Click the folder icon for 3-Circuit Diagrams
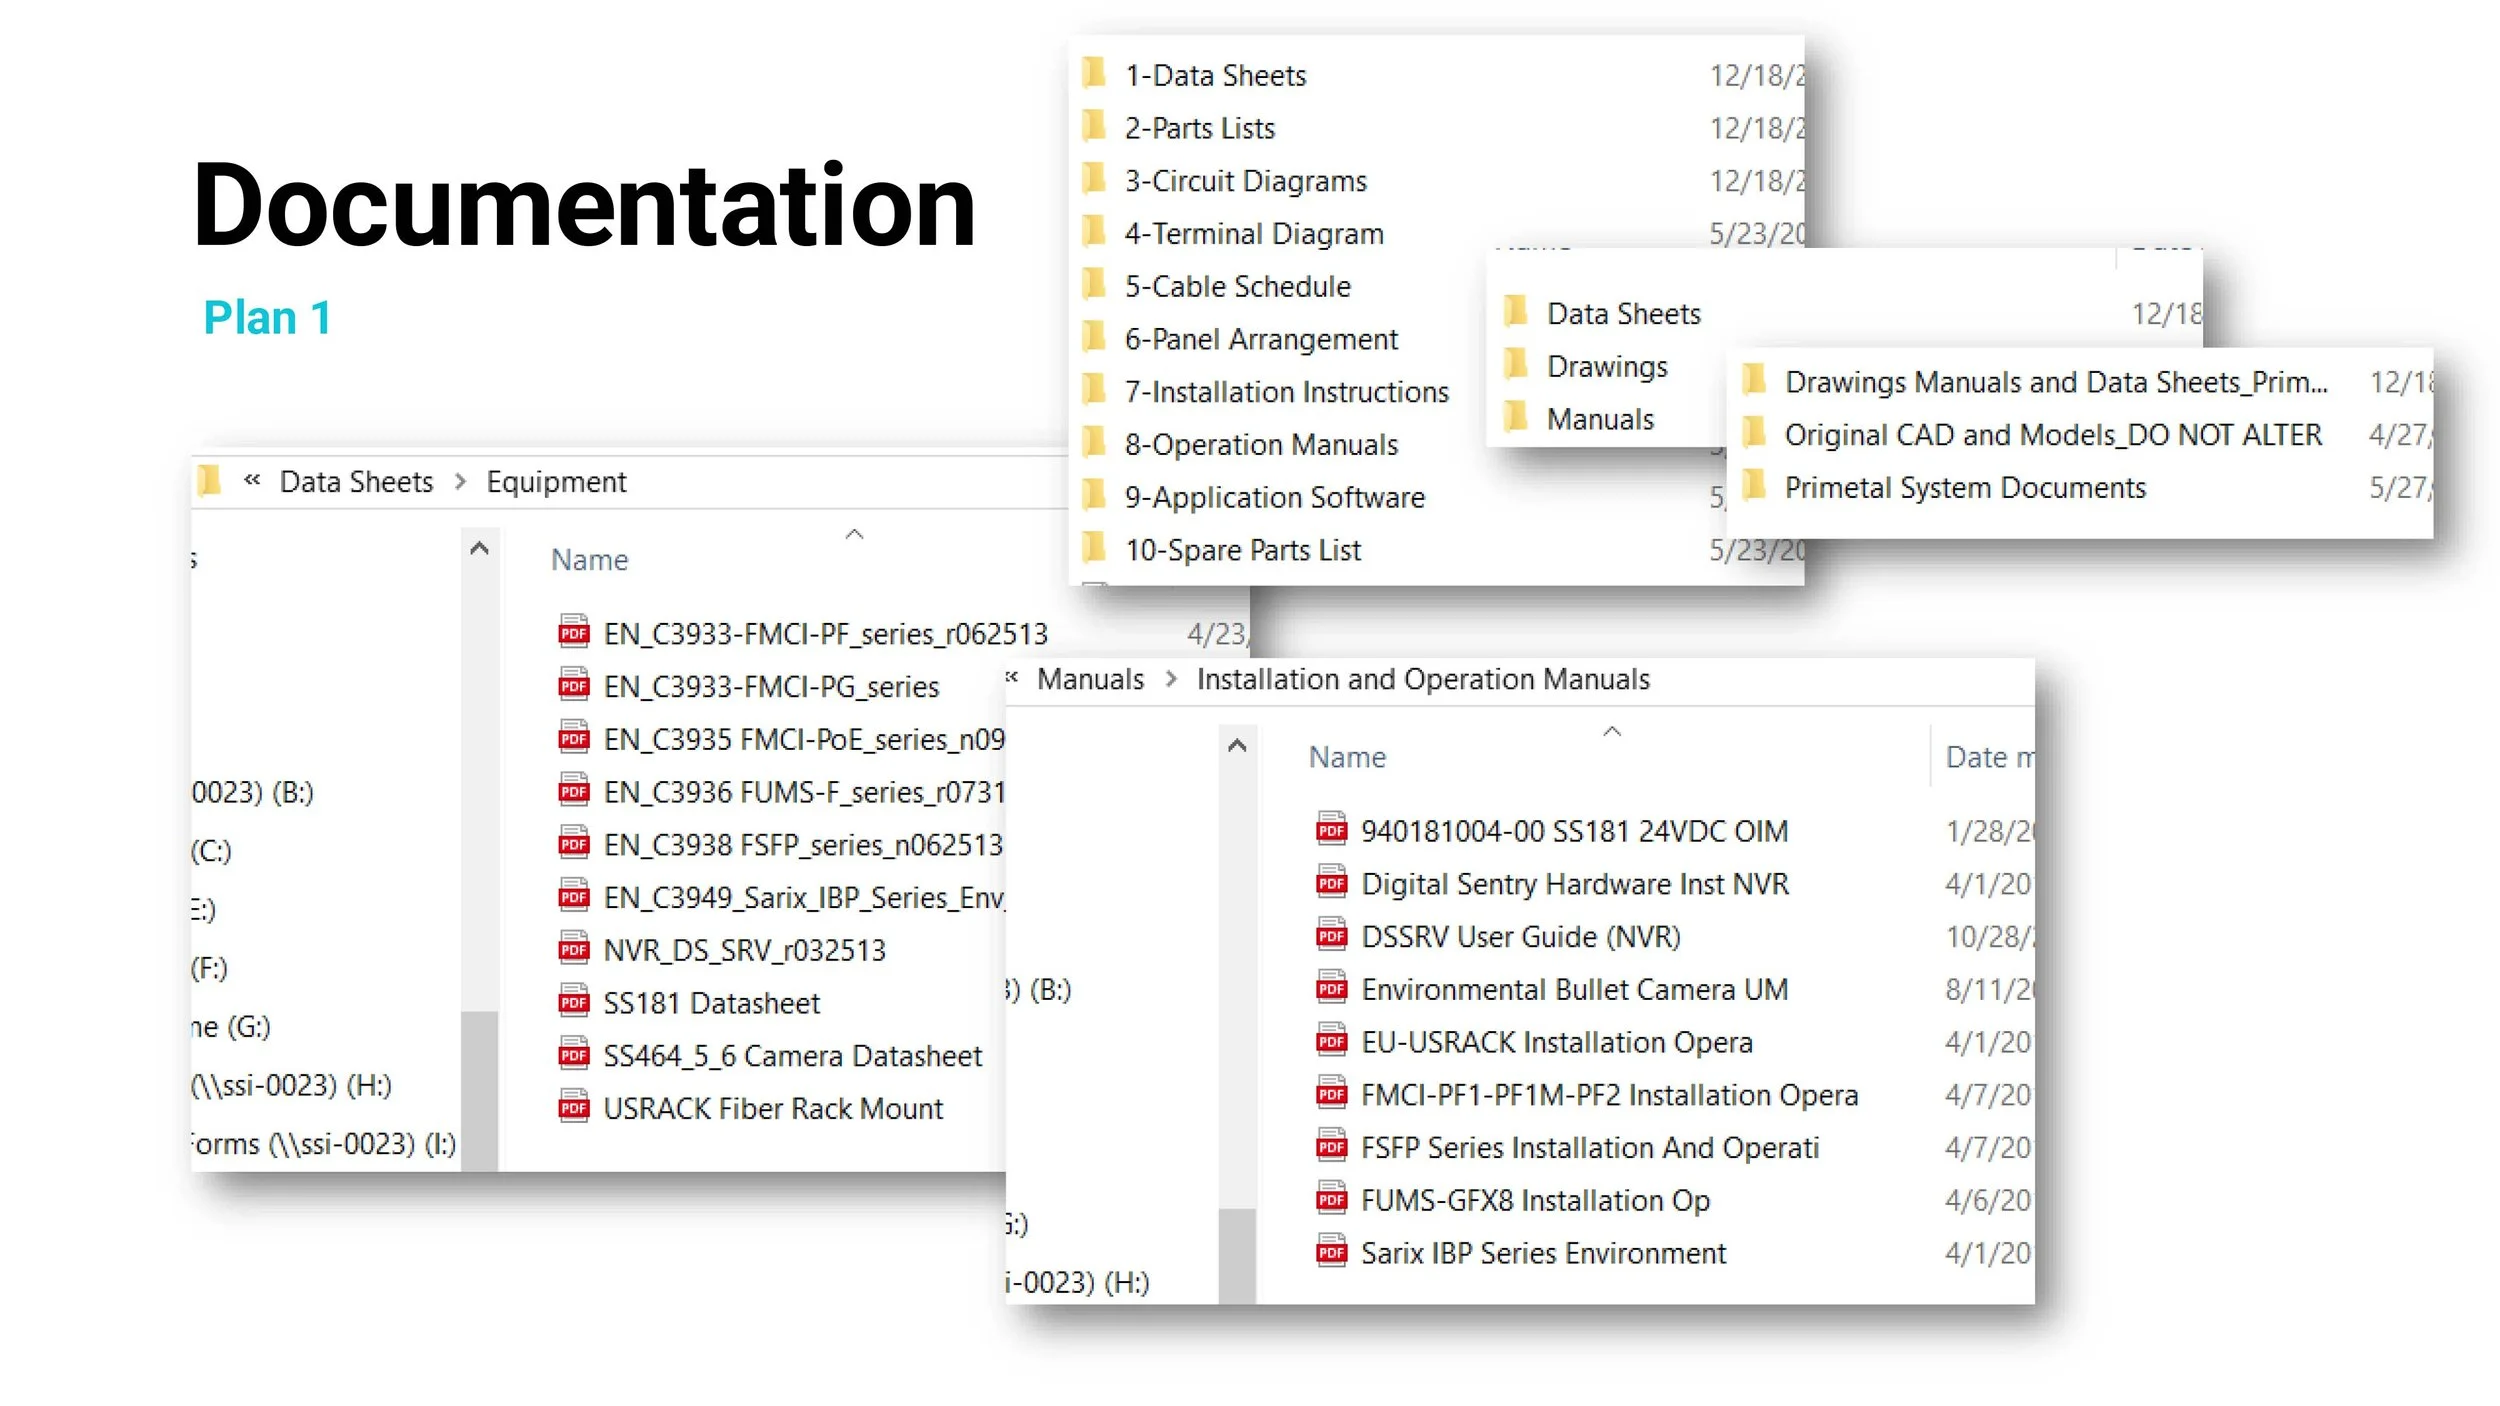Image resolution: width=2500 pixels, height=1406 pixels. (x=1095, y=180)
